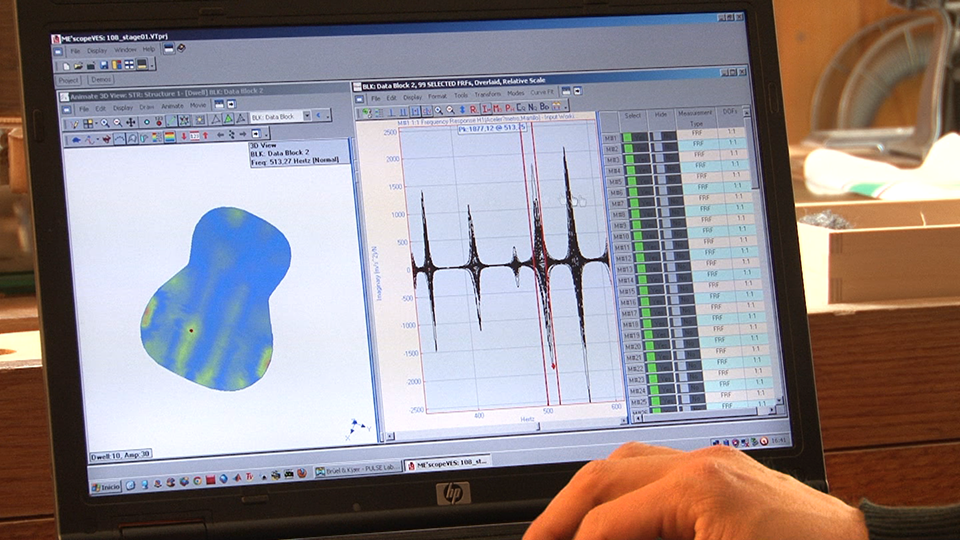Click the Zoom Out magnifier in Animate window

(x=118, y=122)
